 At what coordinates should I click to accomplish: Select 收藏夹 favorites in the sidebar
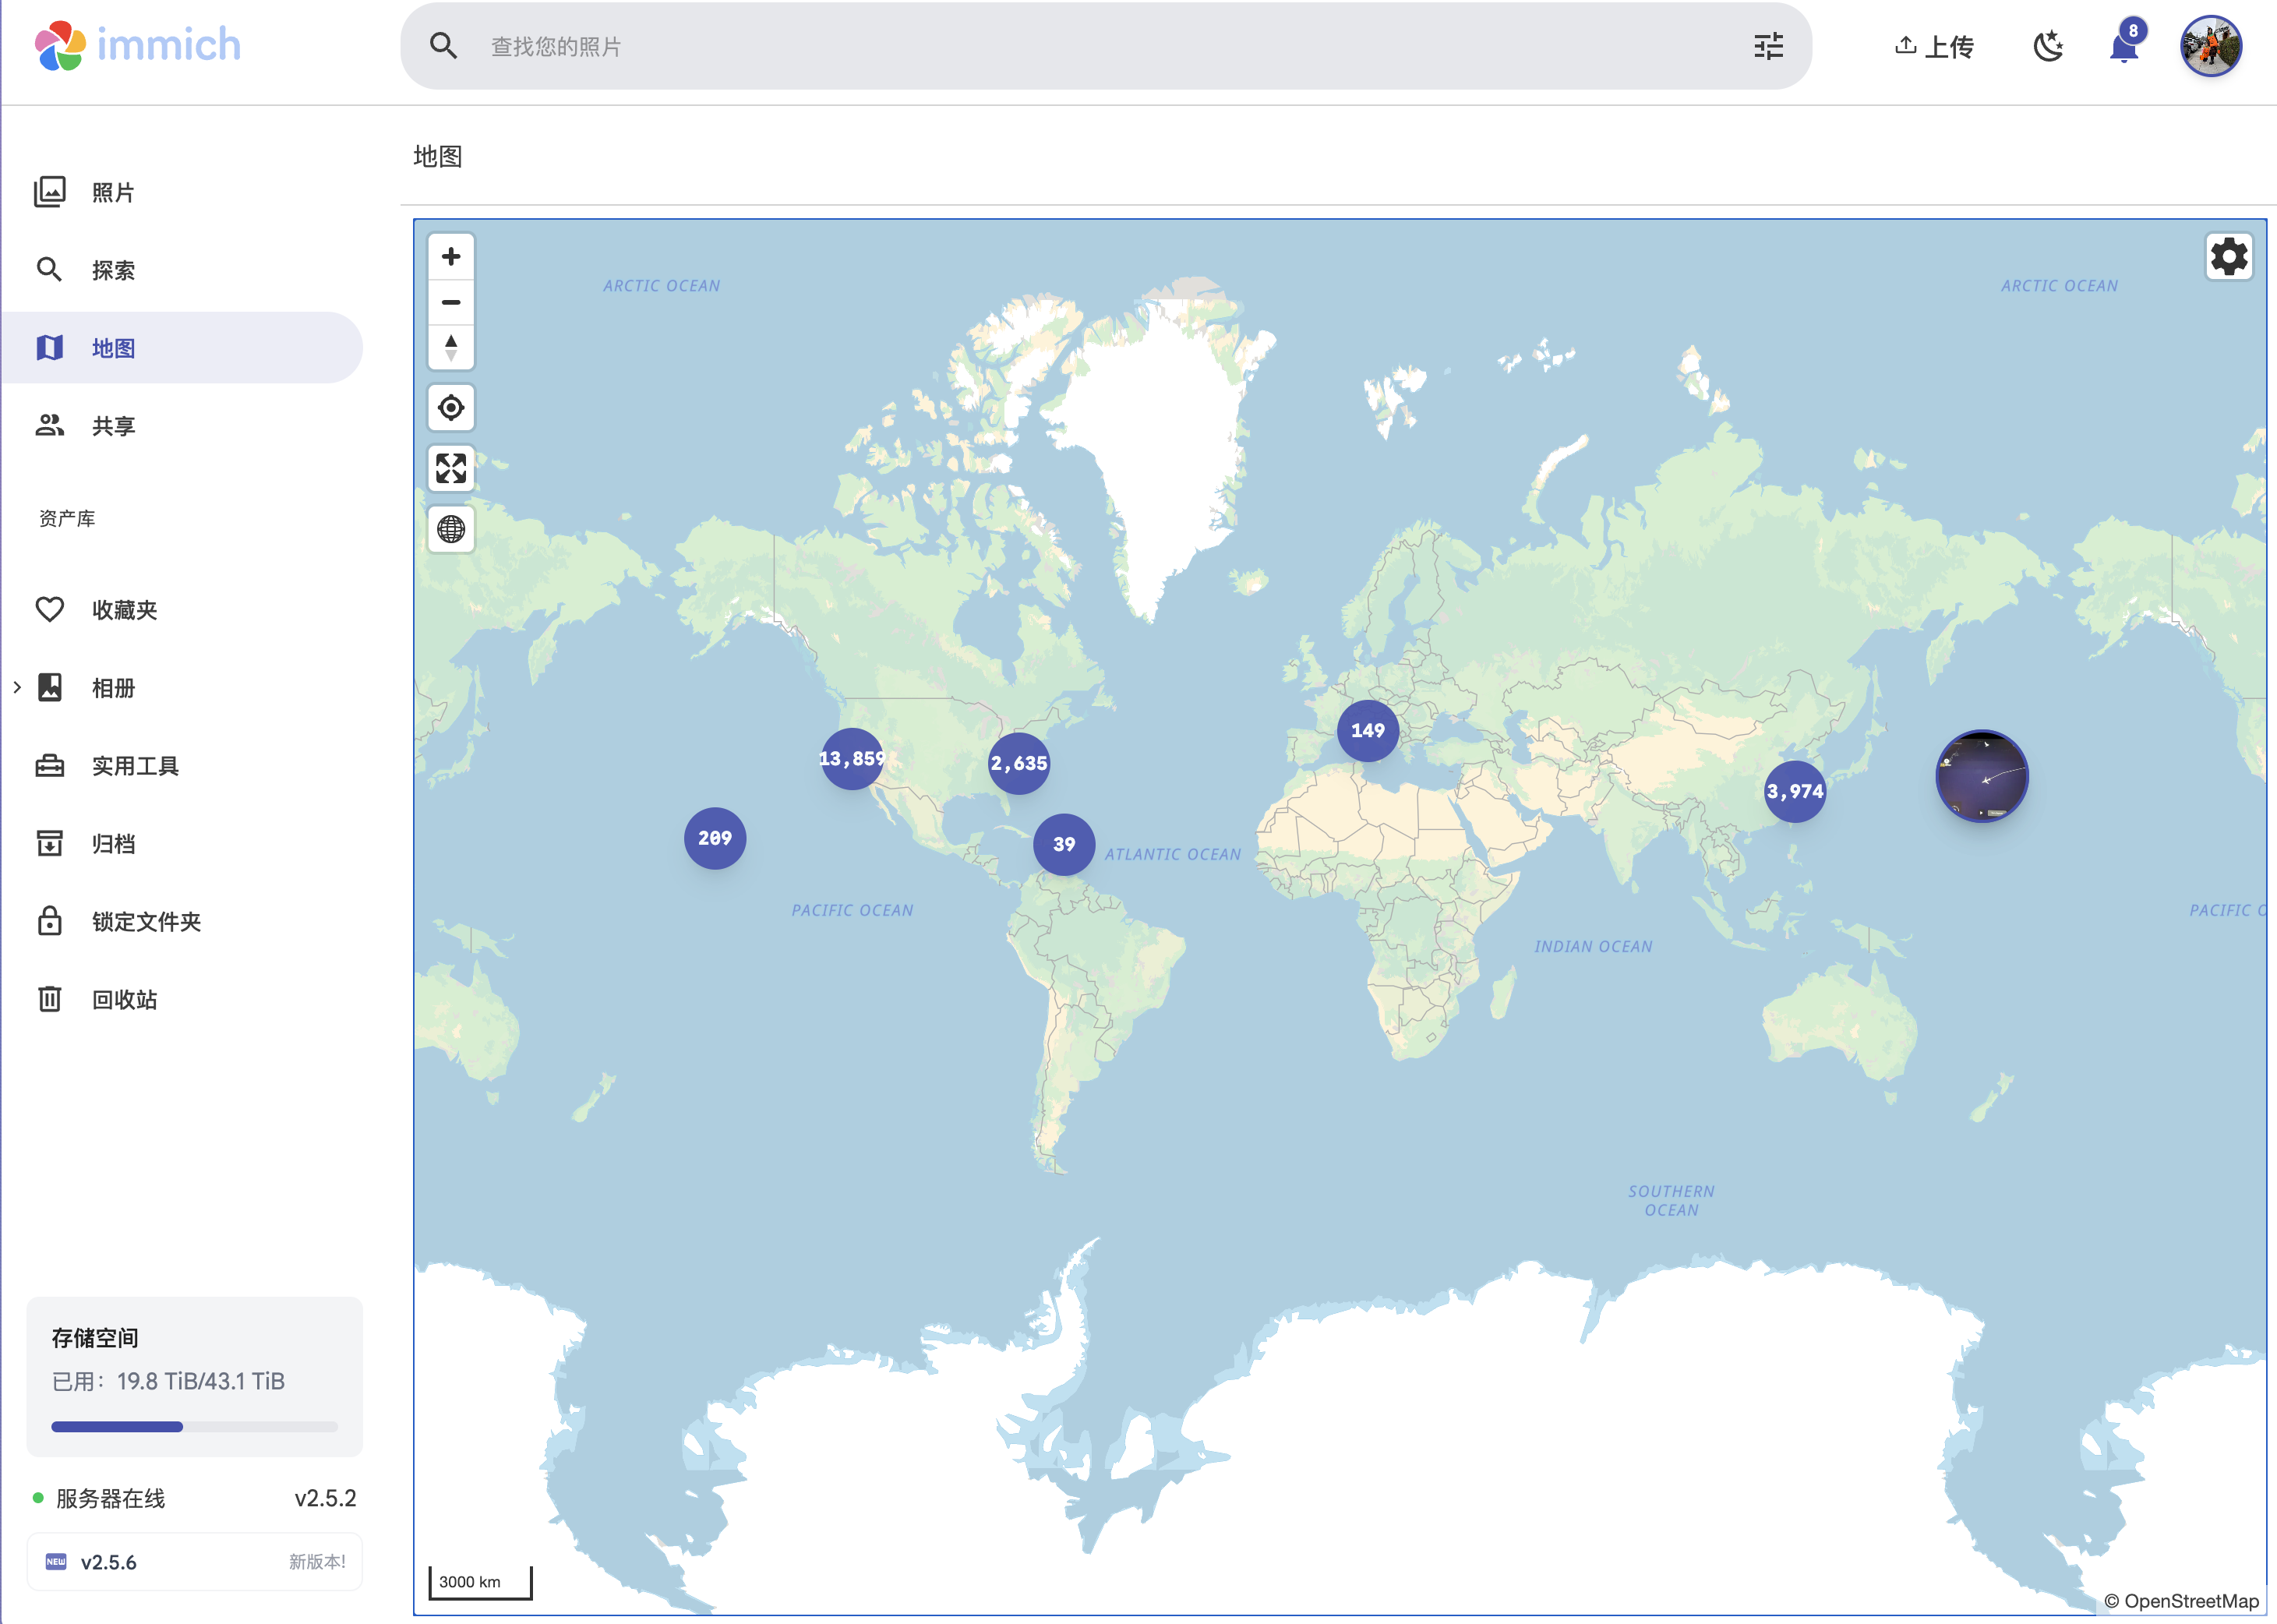pyautogui.click(x=122, y=609)
